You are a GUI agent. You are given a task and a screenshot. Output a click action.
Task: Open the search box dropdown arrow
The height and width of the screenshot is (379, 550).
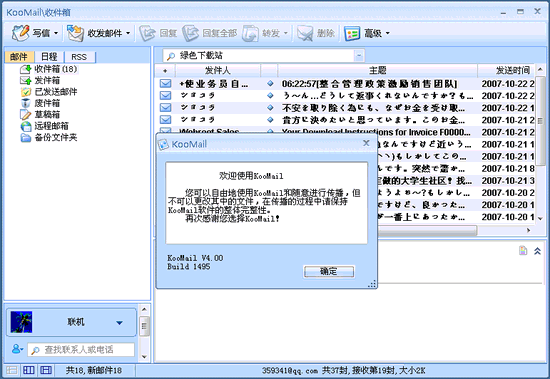(x=359, y=55)
